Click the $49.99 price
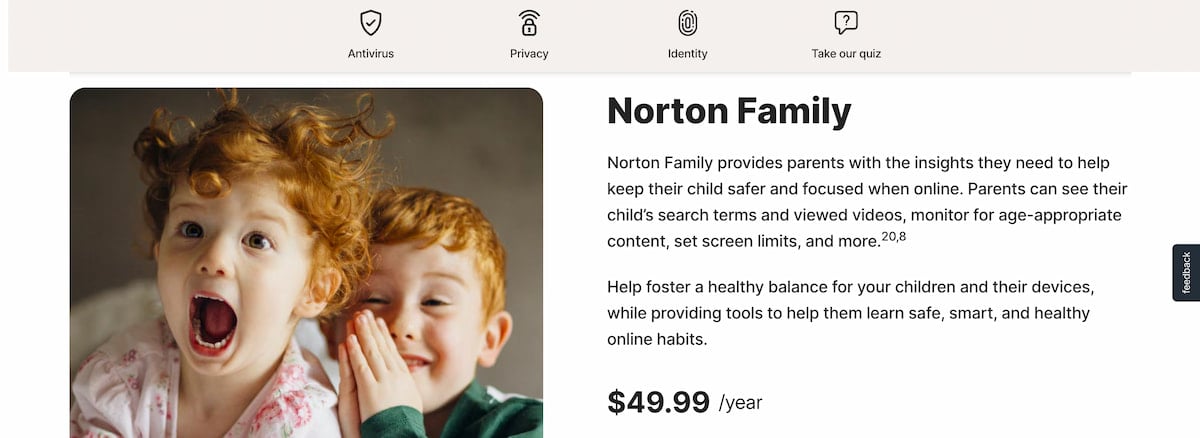The height and width of the screenshot is (438, 1200). click(x=658, y=401)
